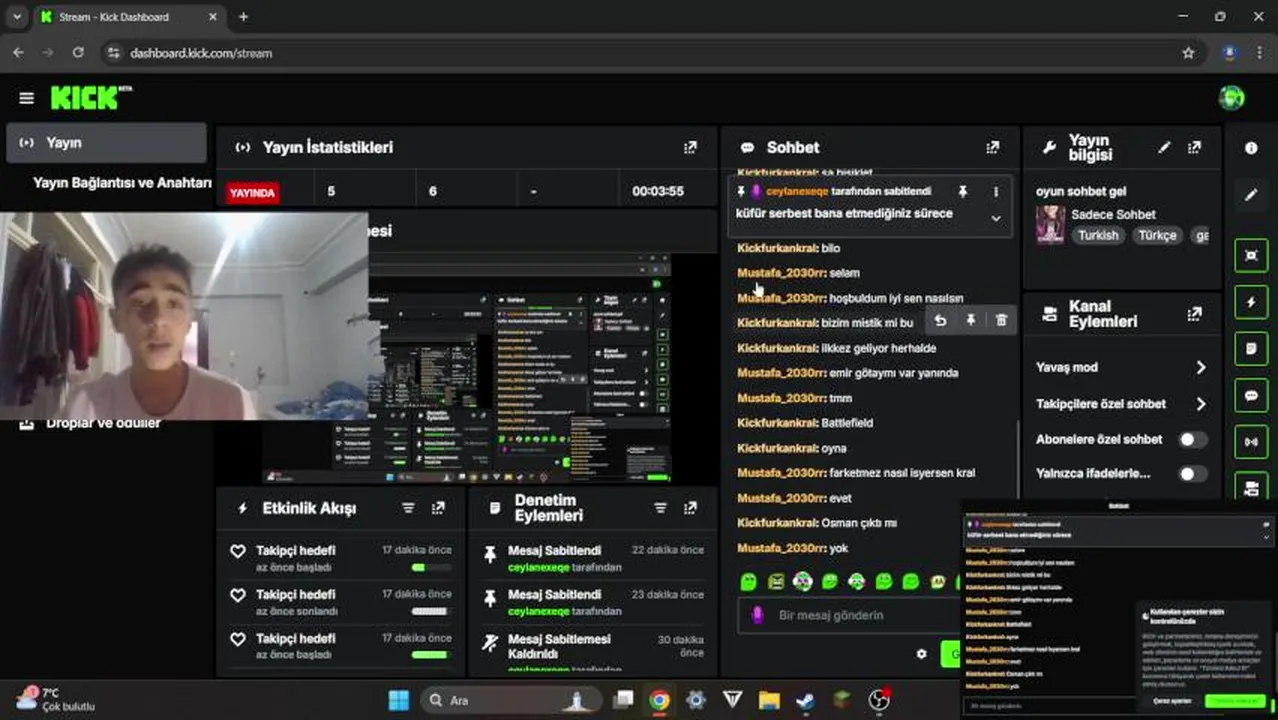Click the stream preview widget icon in the right sidebar
Screen dimensions: 1278x720
point(1251,255)
